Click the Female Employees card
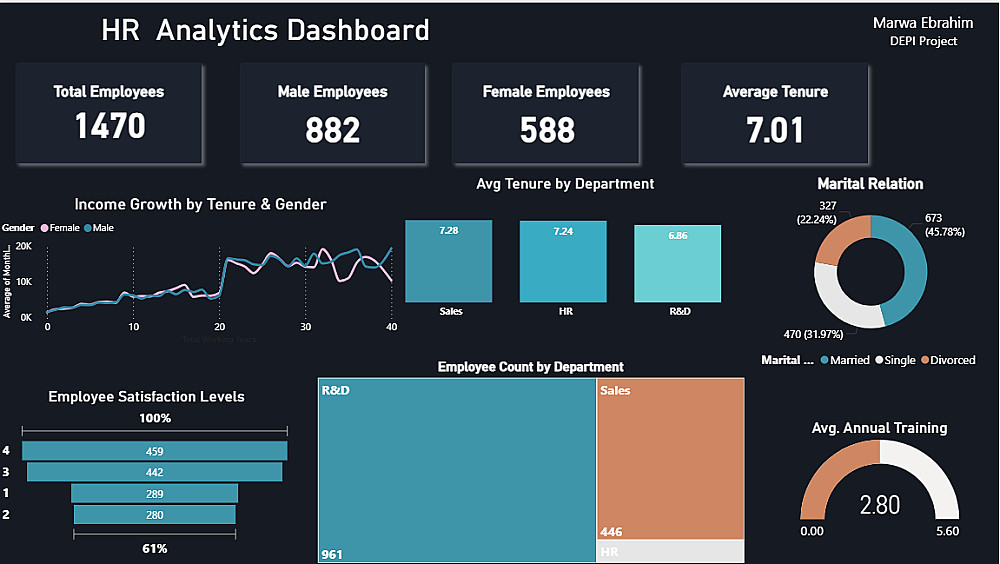This screenshot has height=564, width=1000. [x=546, y=114]
